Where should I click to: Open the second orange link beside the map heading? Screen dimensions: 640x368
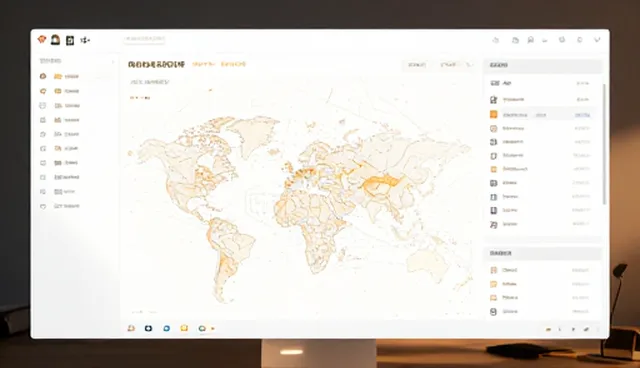pyautogui.click(x=233, y=64)
